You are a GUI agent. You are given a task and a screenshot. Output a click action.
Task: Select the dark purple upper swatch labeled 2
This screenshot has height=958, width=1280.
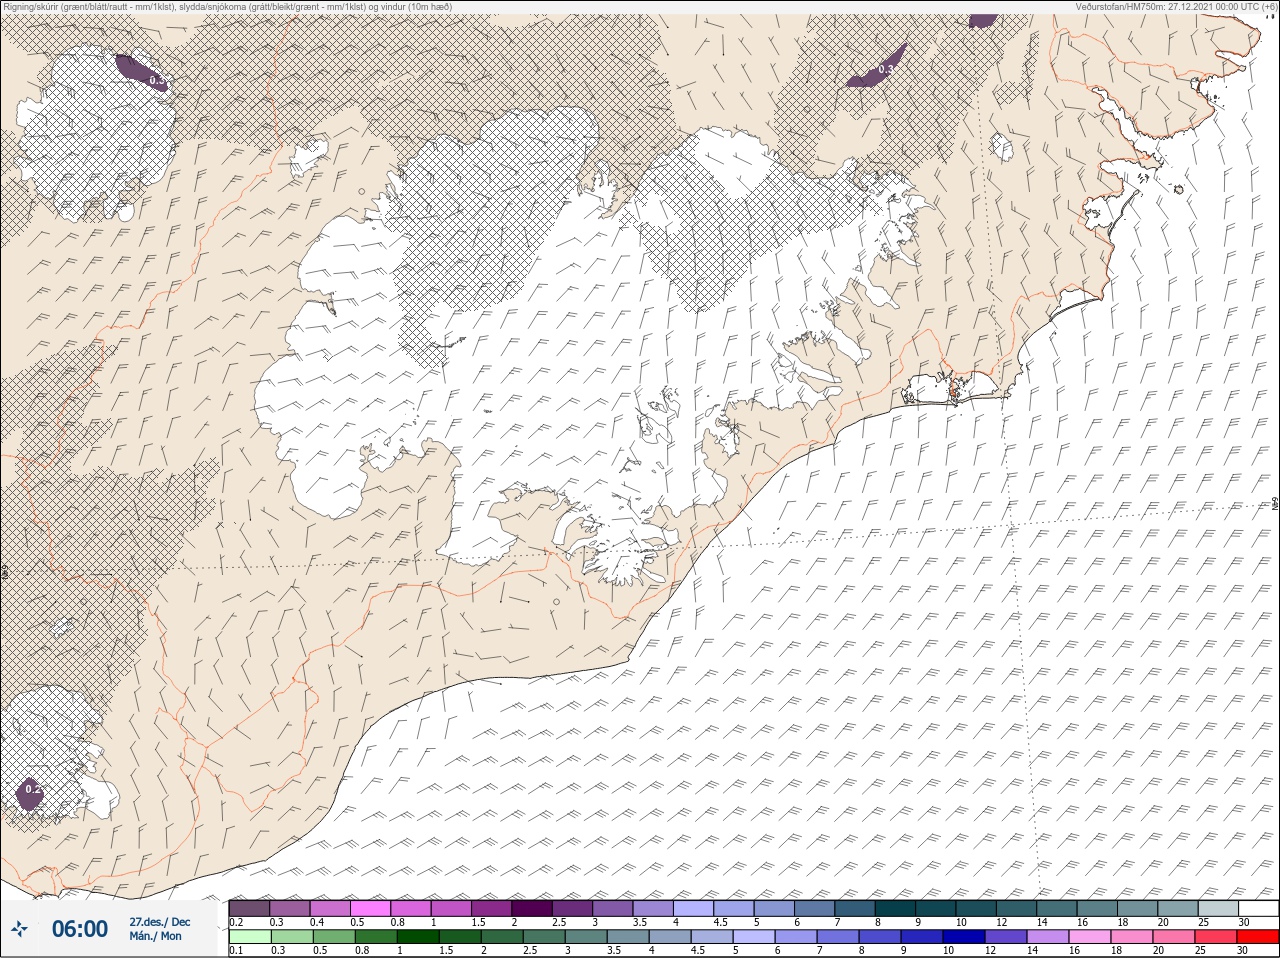click(532, 908)
